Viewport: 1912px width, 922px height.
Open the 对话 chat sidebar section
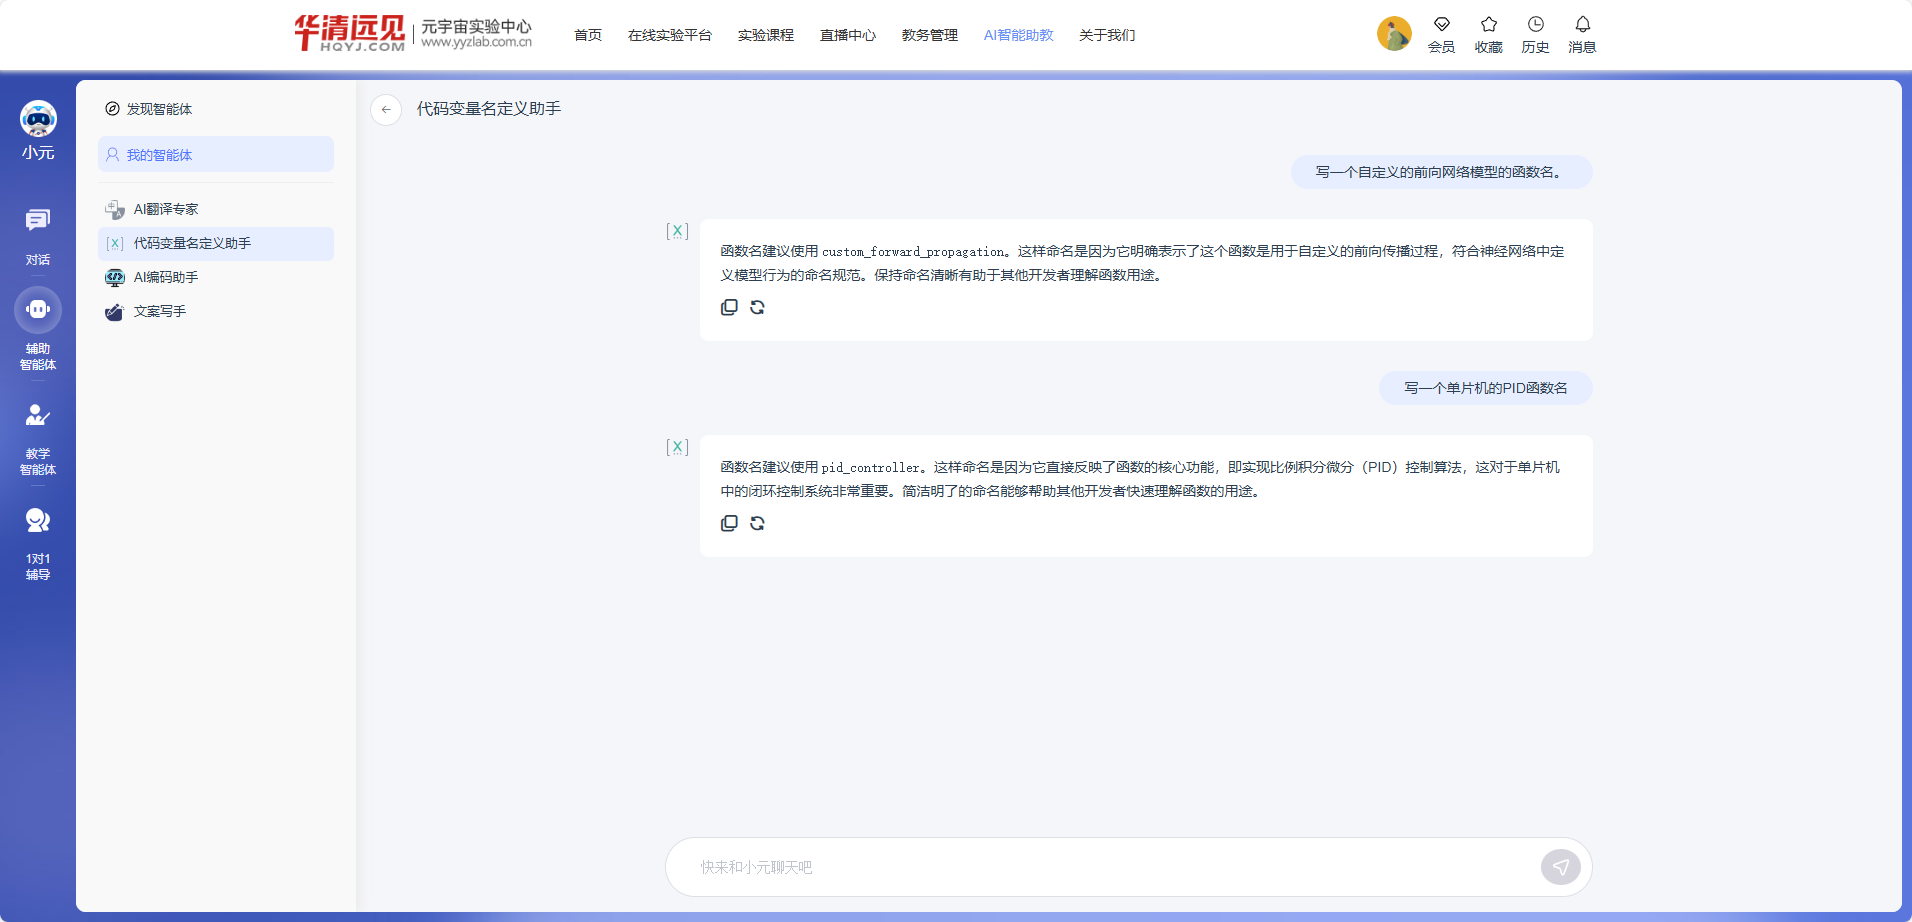[x=38, y=236]
